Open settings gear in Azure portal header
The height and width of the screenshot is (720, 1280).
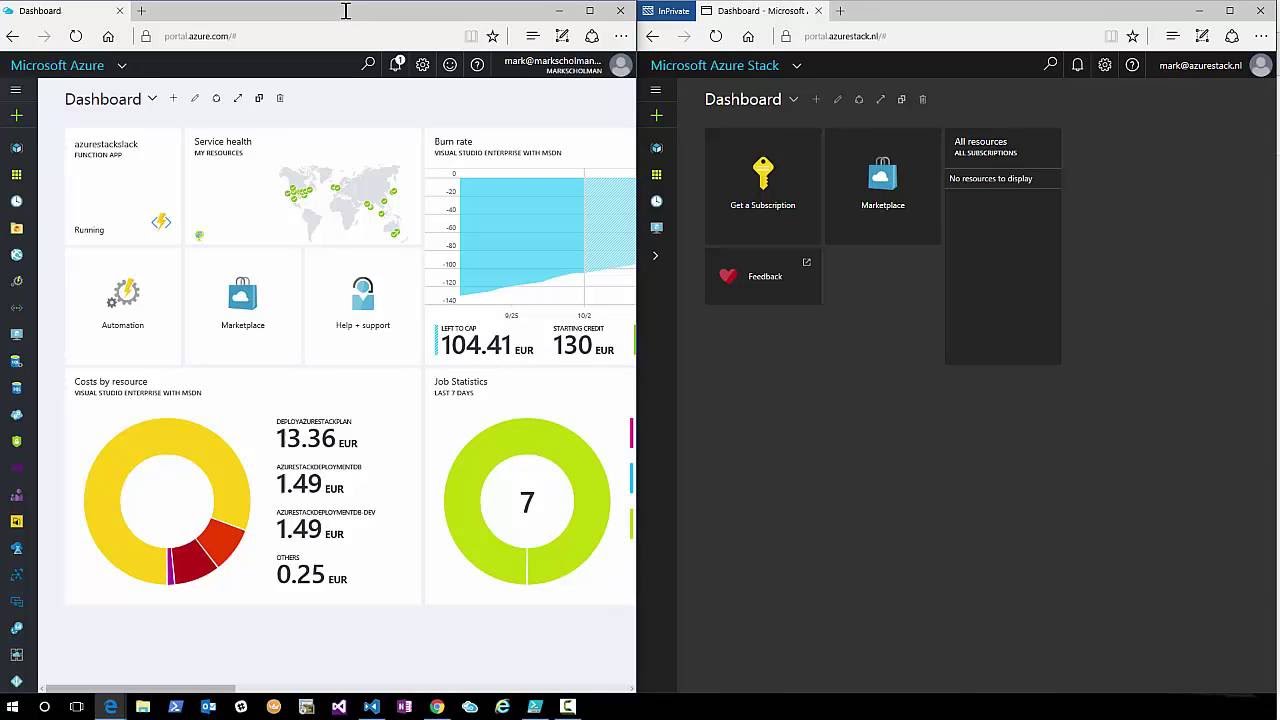423,65
